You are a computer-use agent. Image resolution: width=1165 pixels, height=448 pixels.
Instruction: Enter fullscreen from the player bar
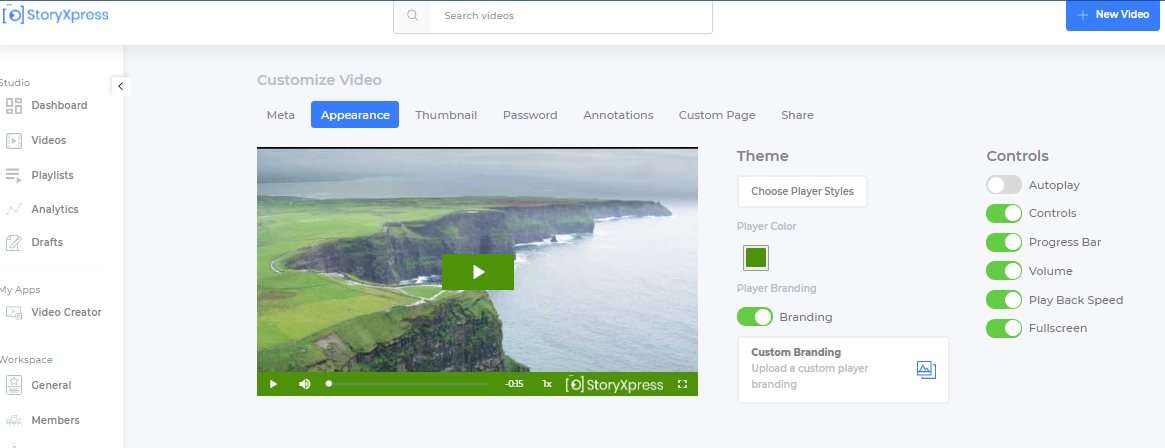682,384
